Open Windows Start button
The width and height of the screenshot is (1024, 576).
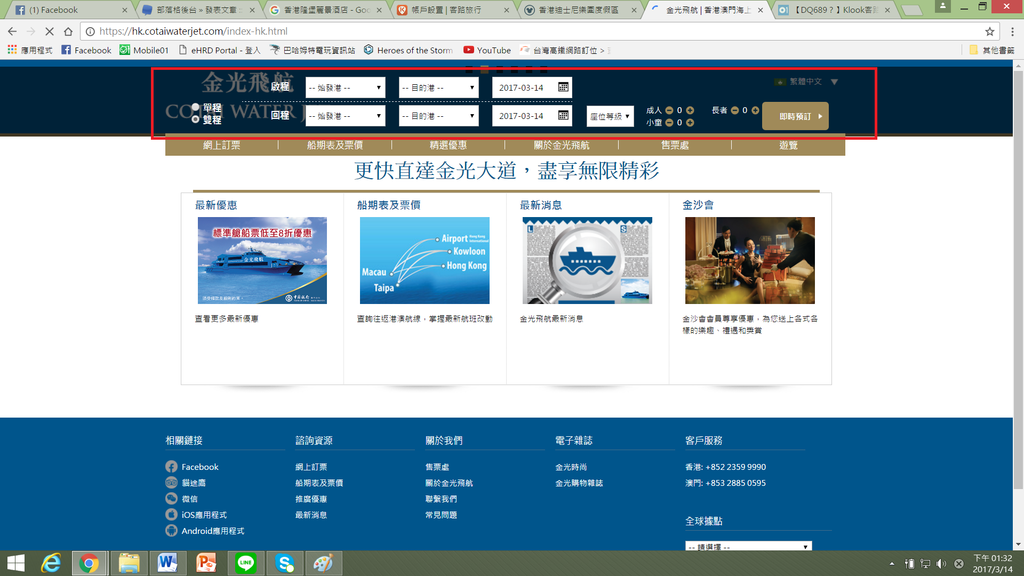pyautogui.click(x=16, y=563)
